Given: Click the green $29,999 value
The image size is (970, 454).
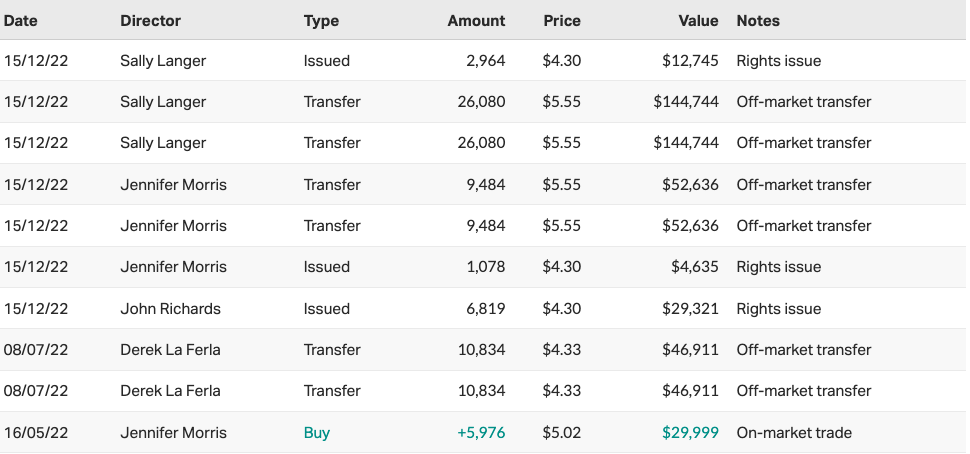Looking at the screenshot, I should pos(690,433).
